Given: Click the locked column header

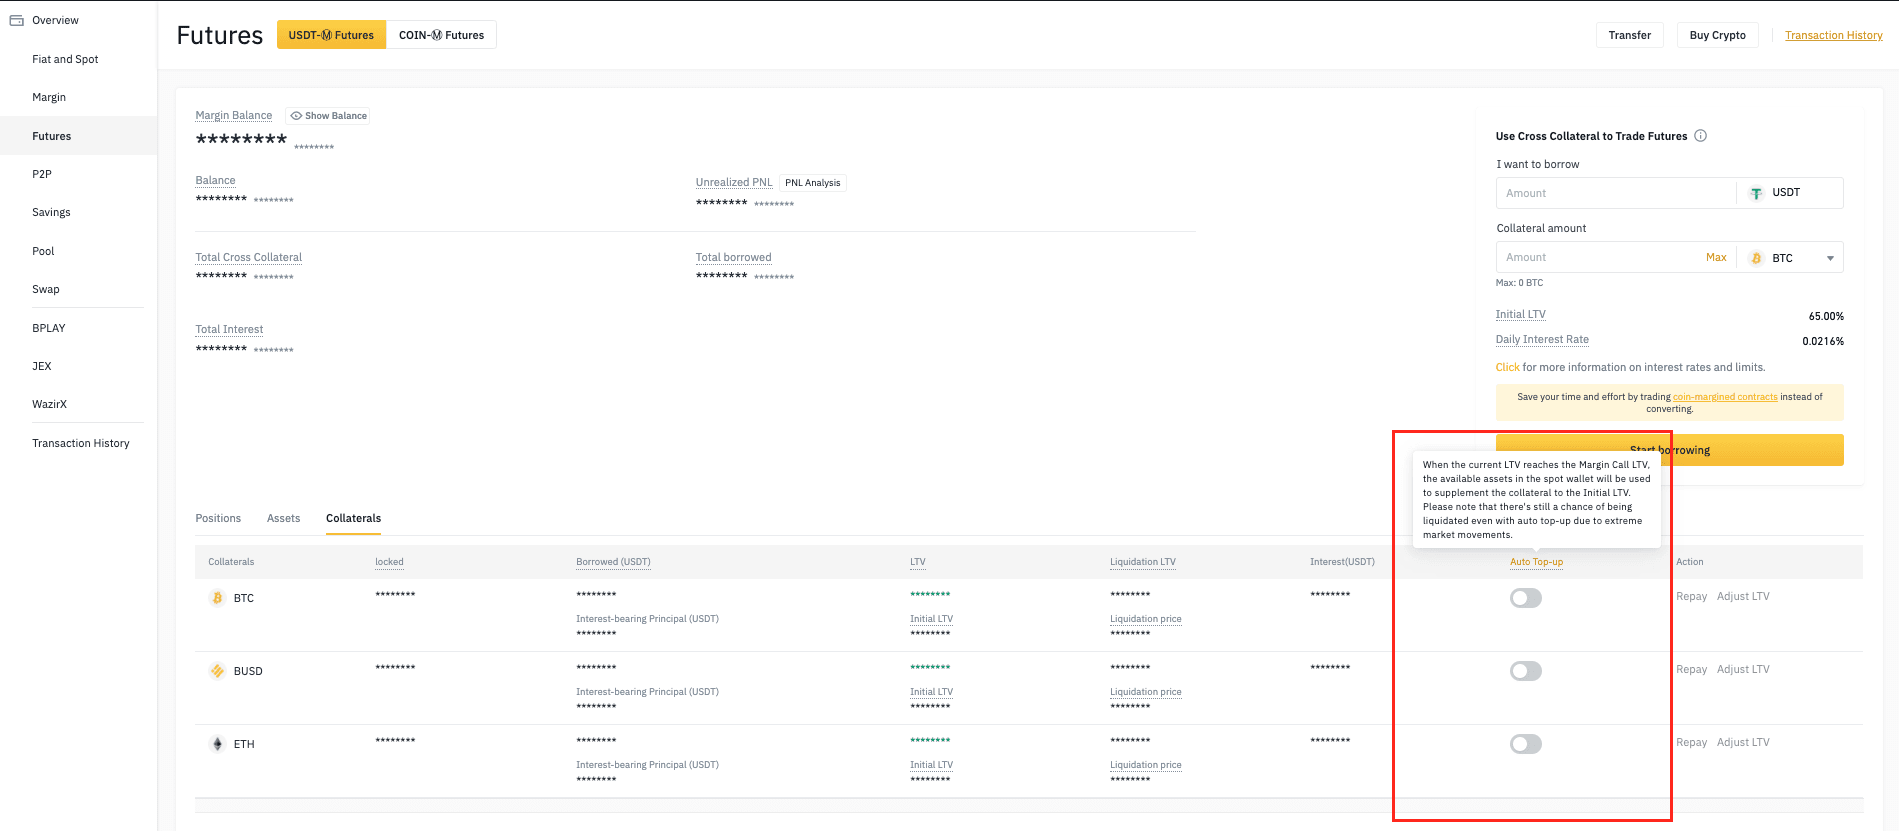Looking at the screenshot, I should pyautogui.click(x=389, y=562).
